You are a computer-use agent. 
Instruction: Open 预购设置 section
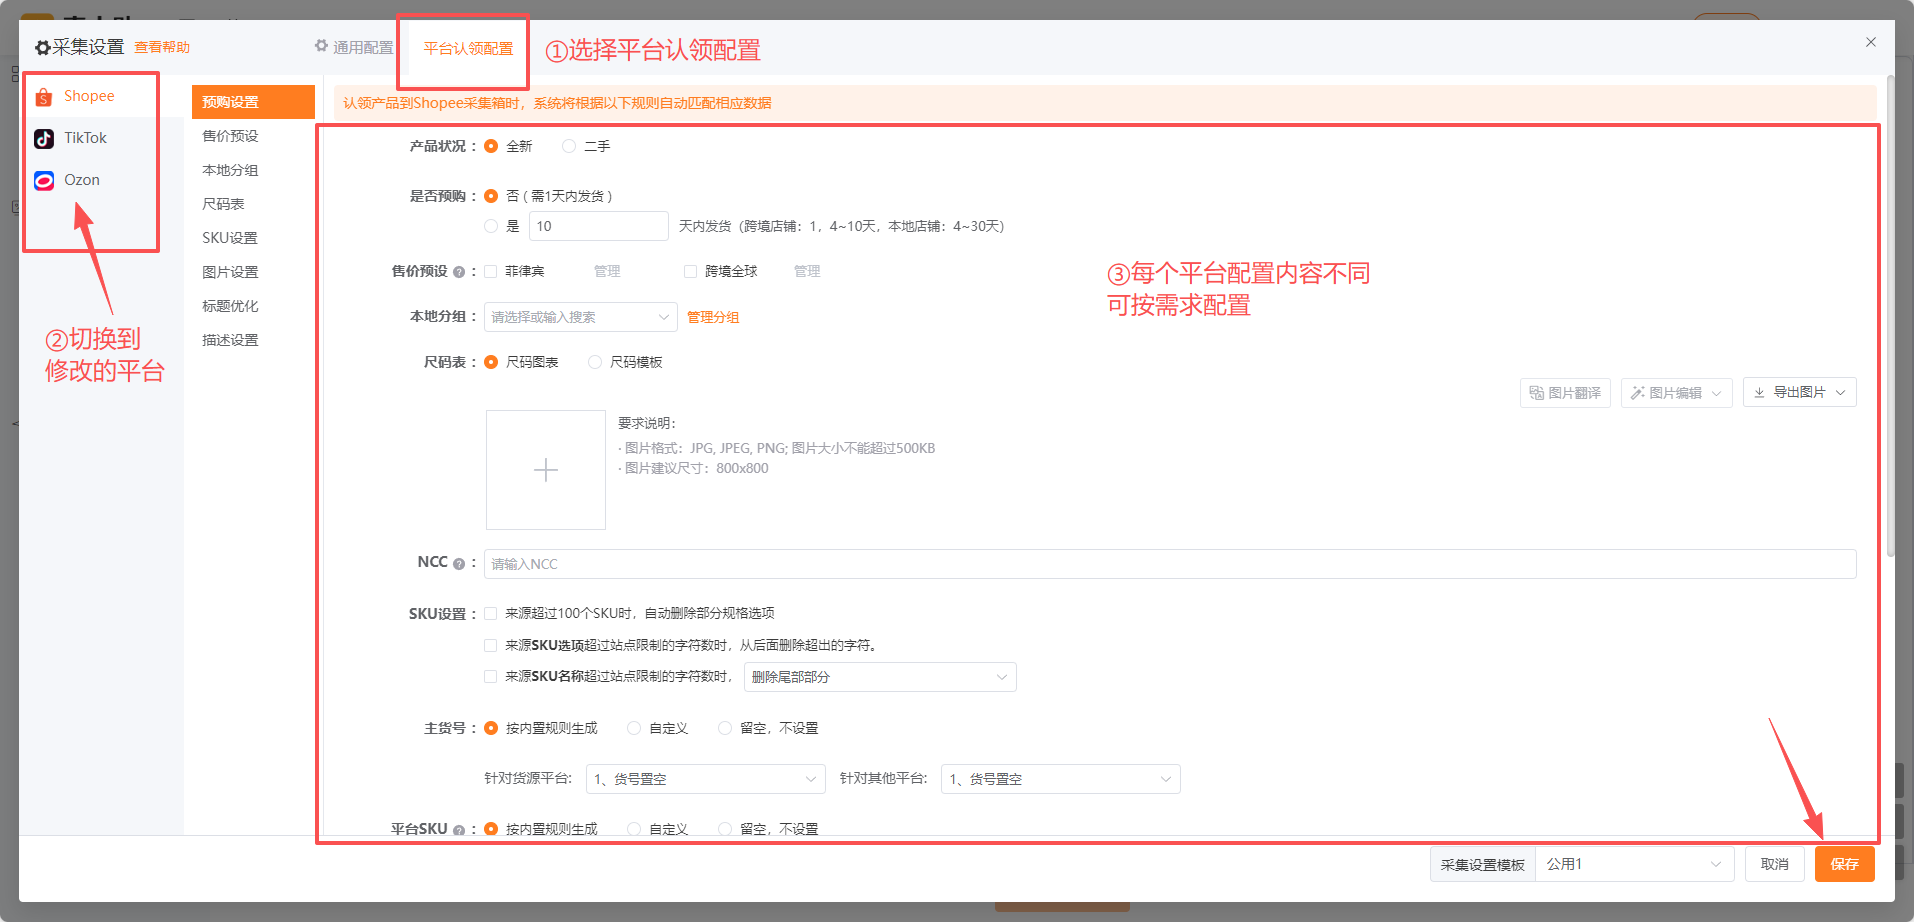[253, 102]
